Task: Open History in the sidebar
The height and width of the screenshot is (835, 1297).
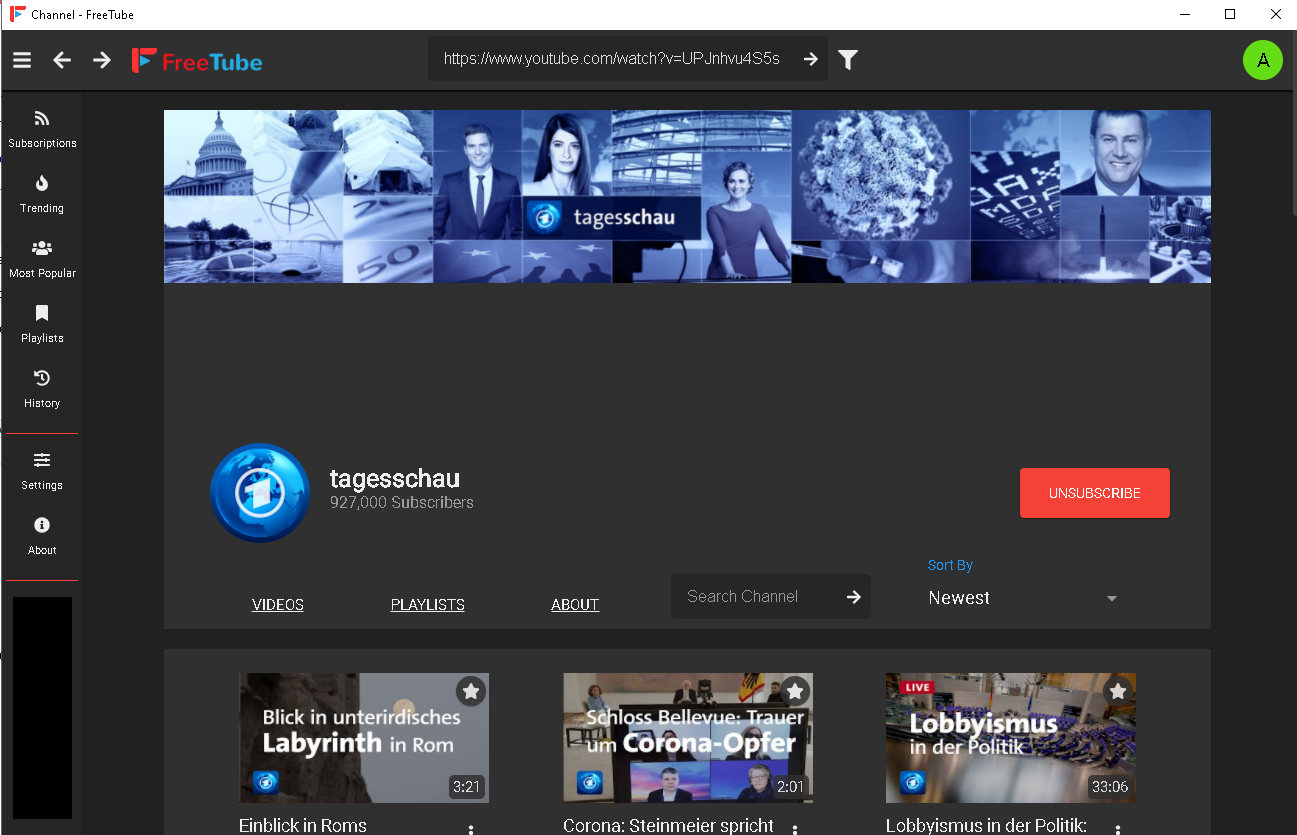Action: [42, 389]
